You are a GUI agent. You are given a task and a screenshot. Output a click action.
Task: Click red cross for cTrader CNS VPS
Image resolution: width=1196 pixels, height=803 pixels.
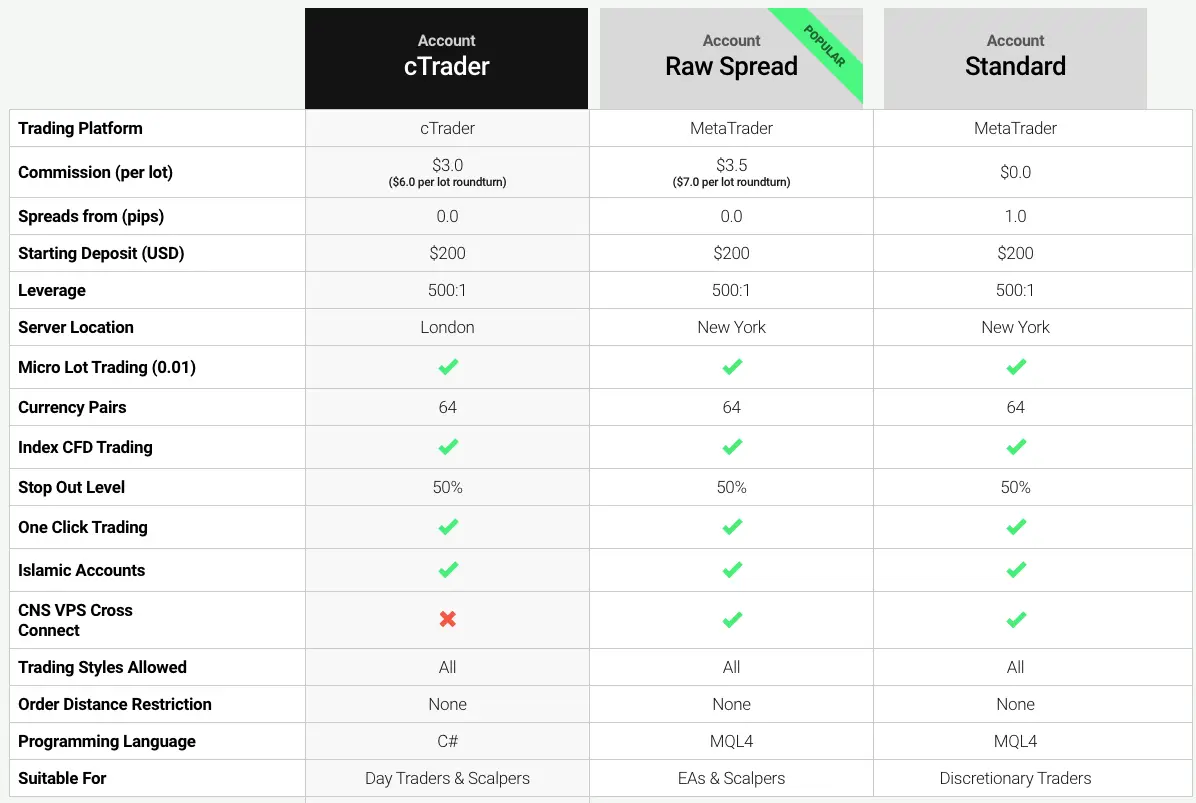pos(448,619)
